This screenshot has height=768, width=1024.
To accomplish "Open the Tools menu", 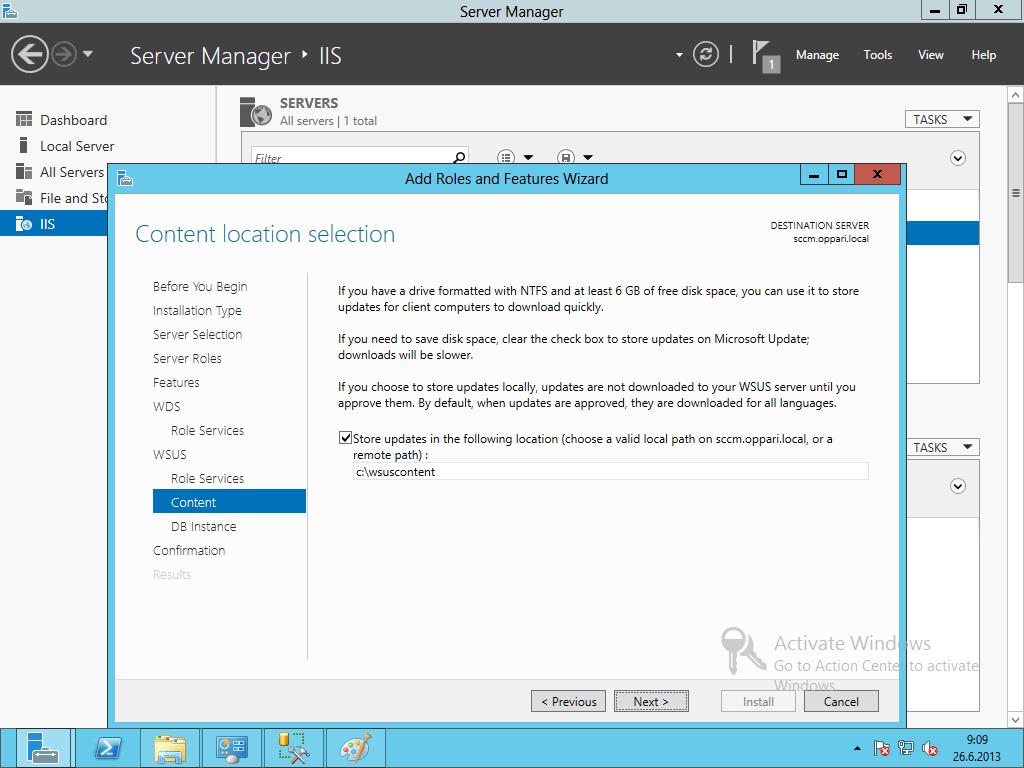I will [877, 55].
